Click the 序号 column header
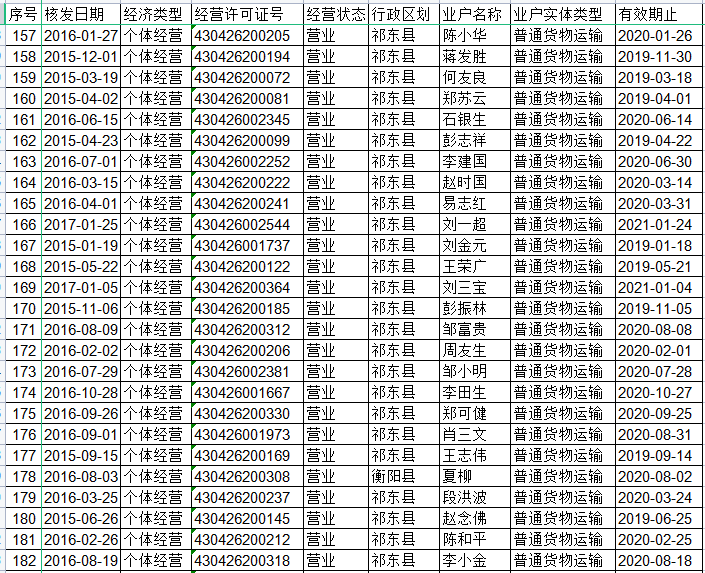705x573 pixels. coord(24,14)
